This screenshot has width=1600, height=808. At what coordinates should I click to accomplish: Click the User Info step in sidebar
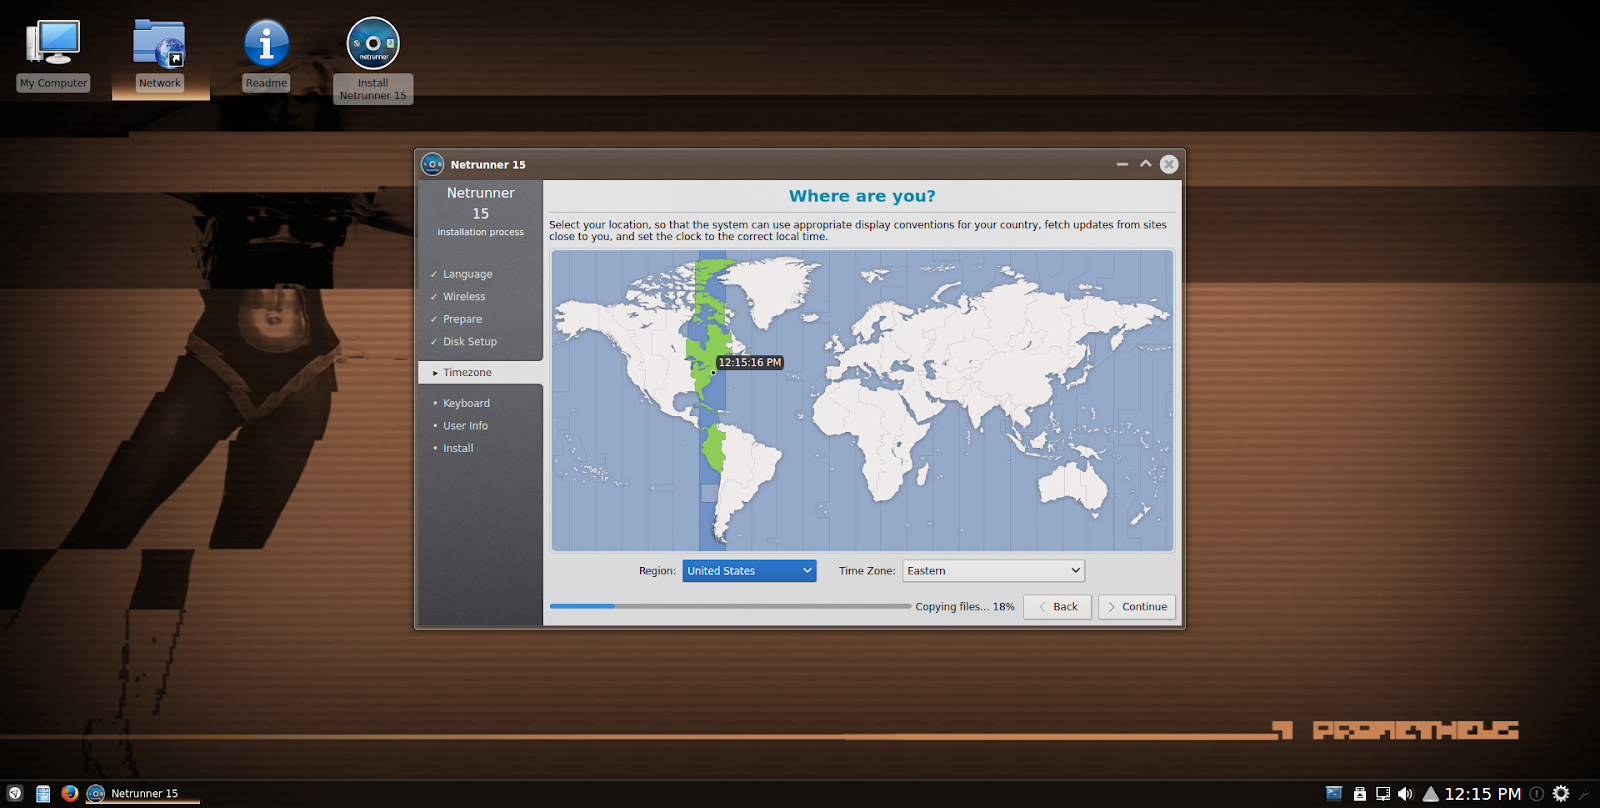click(x=465, y=426)
